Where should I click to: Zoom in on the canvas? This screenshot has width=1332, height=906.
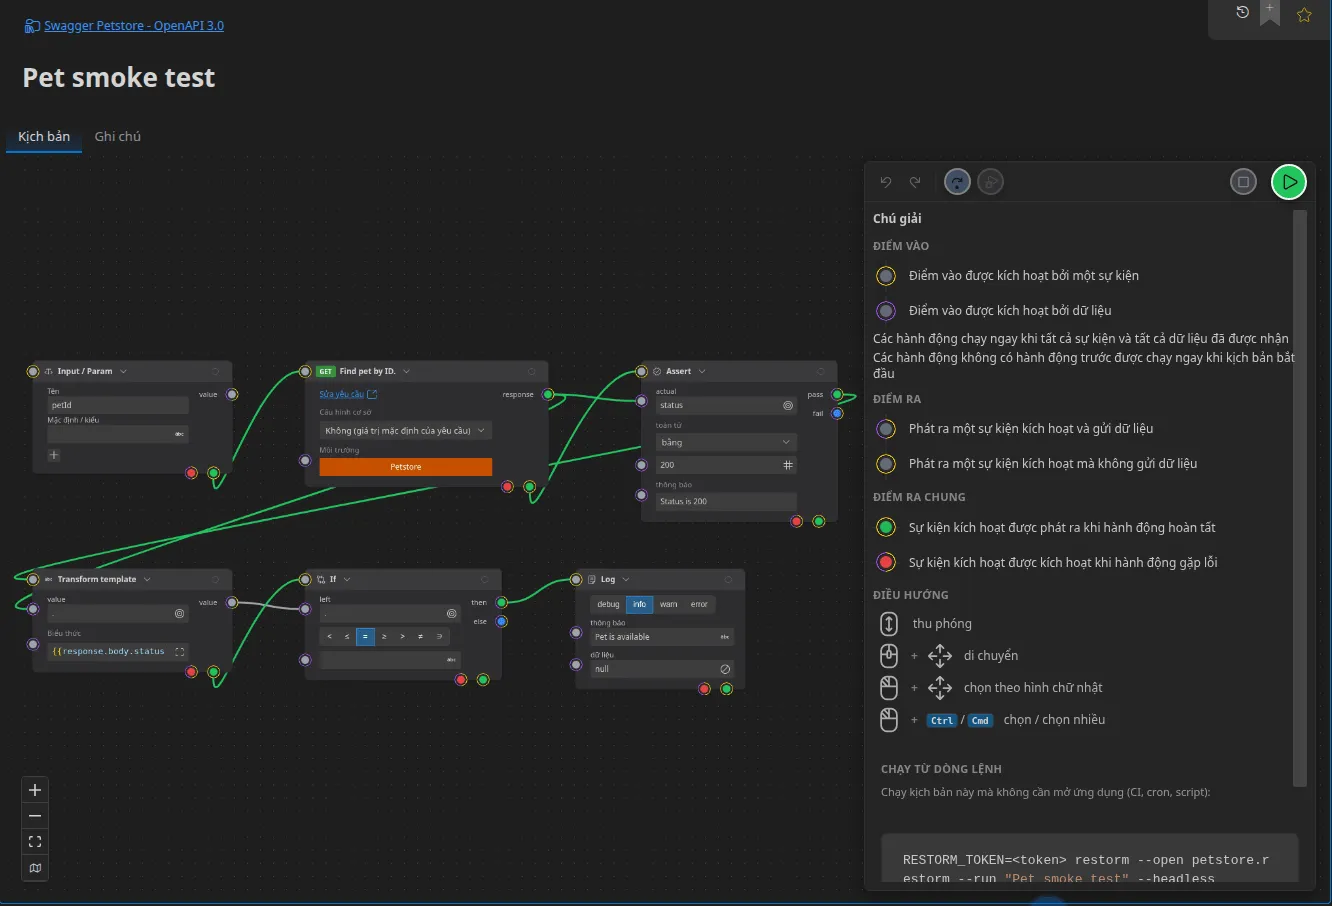35,790
